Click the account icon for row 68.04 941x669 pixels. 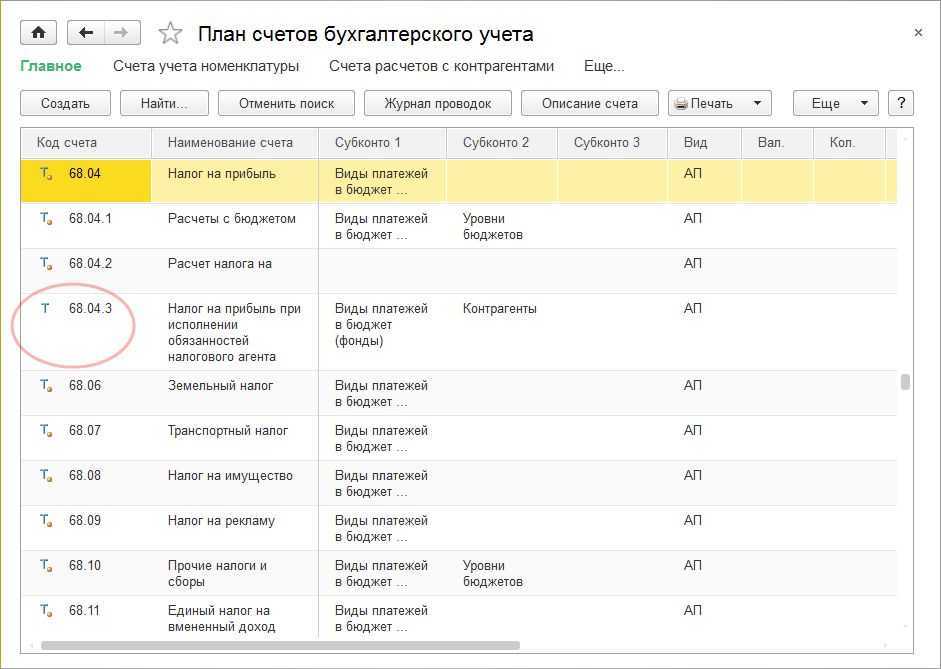pos(45,174)
